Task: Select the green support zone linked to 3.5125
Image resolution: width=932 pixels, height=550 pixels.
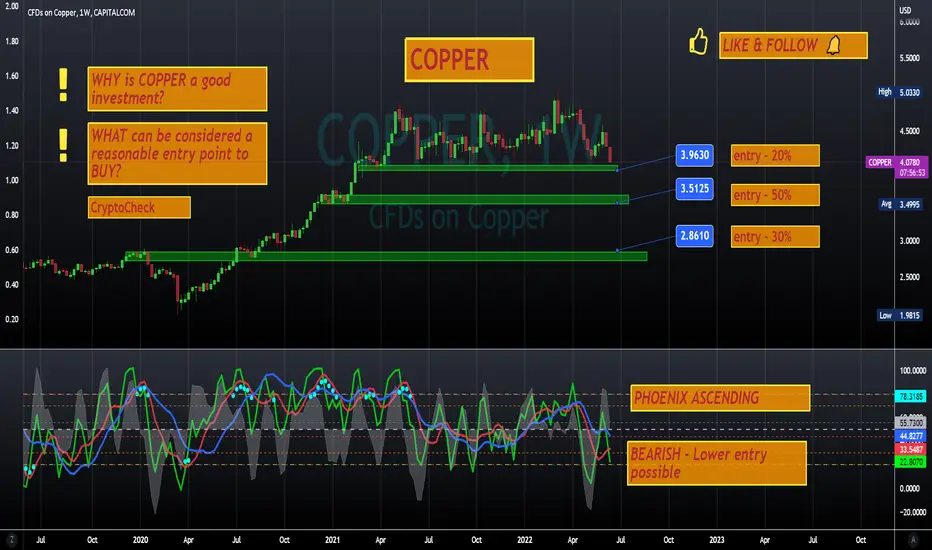Action: pyautogui.click(x=474, y=199)
